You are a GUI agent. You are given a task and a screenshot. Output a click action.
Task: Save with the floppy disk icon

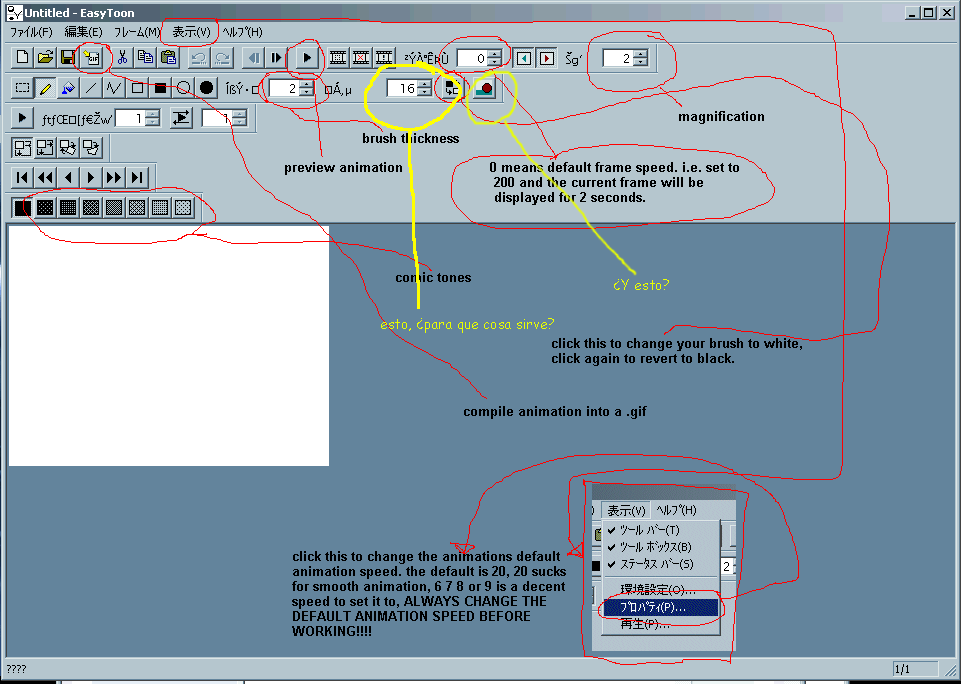pyautogui.click(x=67, y=58)
